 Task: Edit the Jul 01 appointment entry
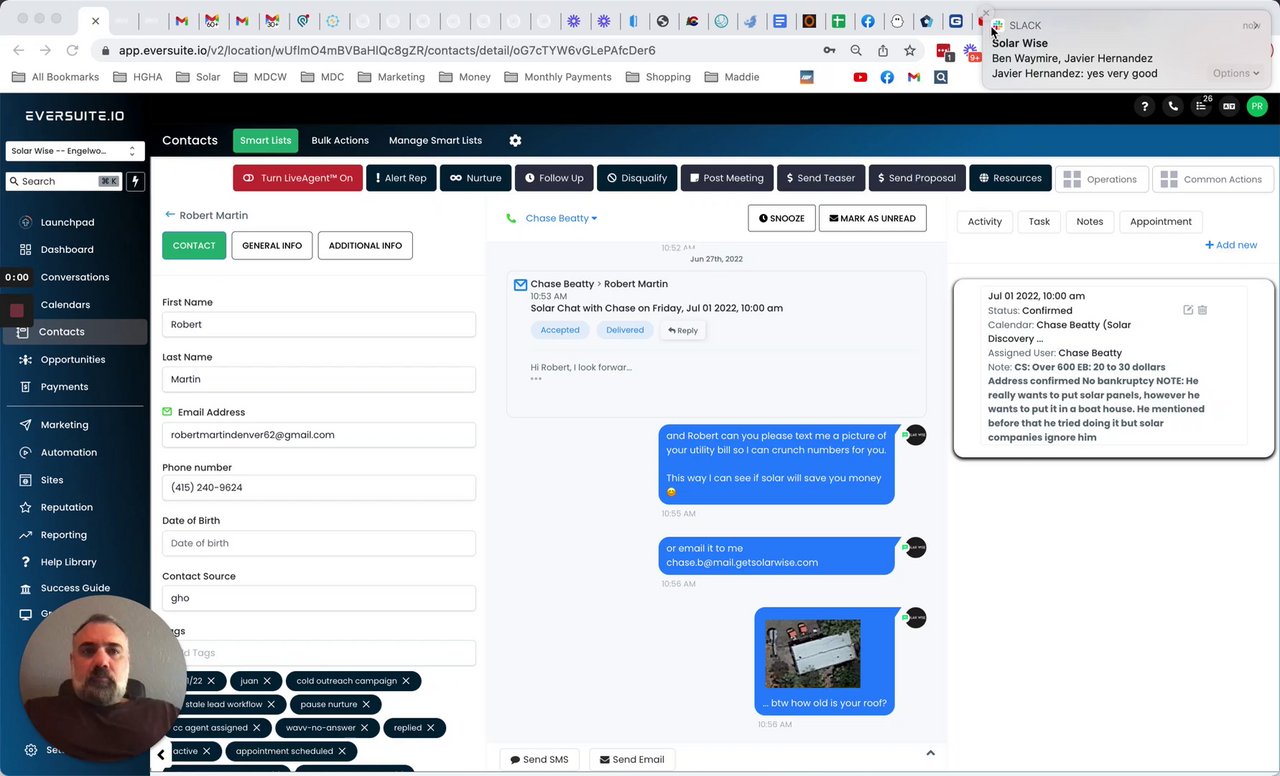point(1188,310)
